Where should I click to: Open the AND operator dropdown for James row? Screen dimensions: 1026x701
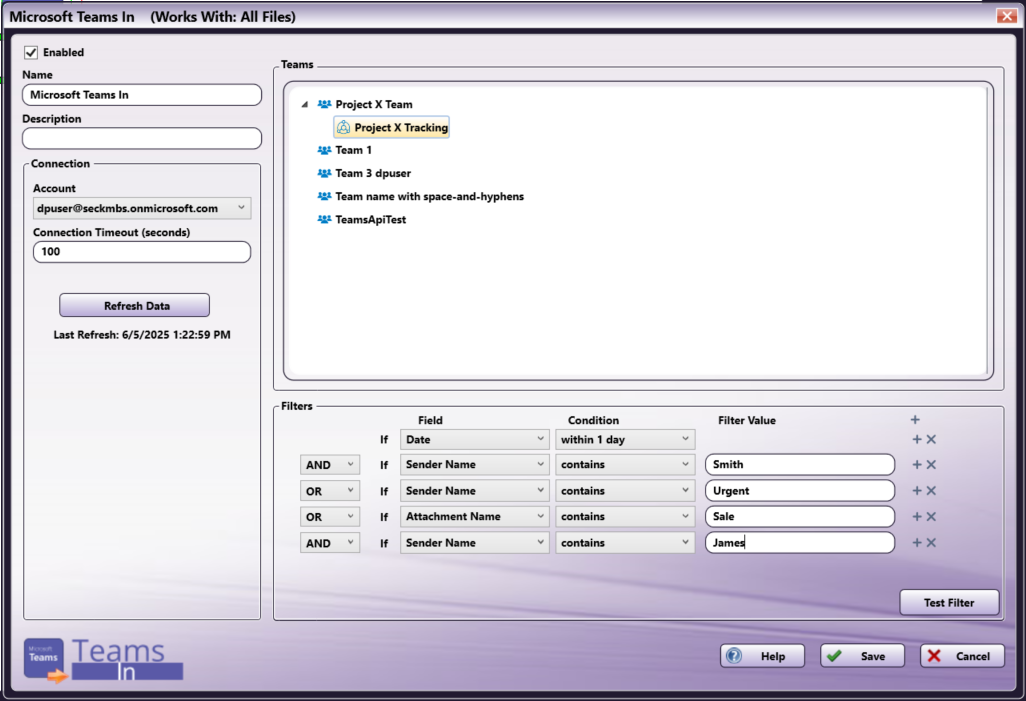coord(330,543)
